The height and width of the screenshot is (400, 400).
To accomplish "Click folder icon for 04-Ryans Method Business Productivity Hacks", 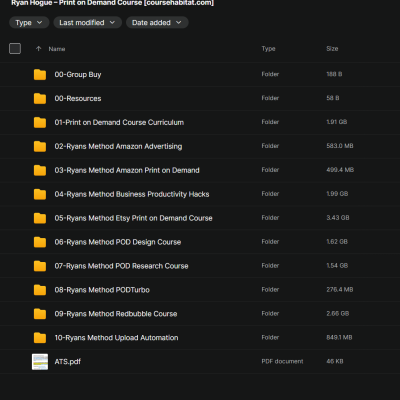I will point(40,194).
